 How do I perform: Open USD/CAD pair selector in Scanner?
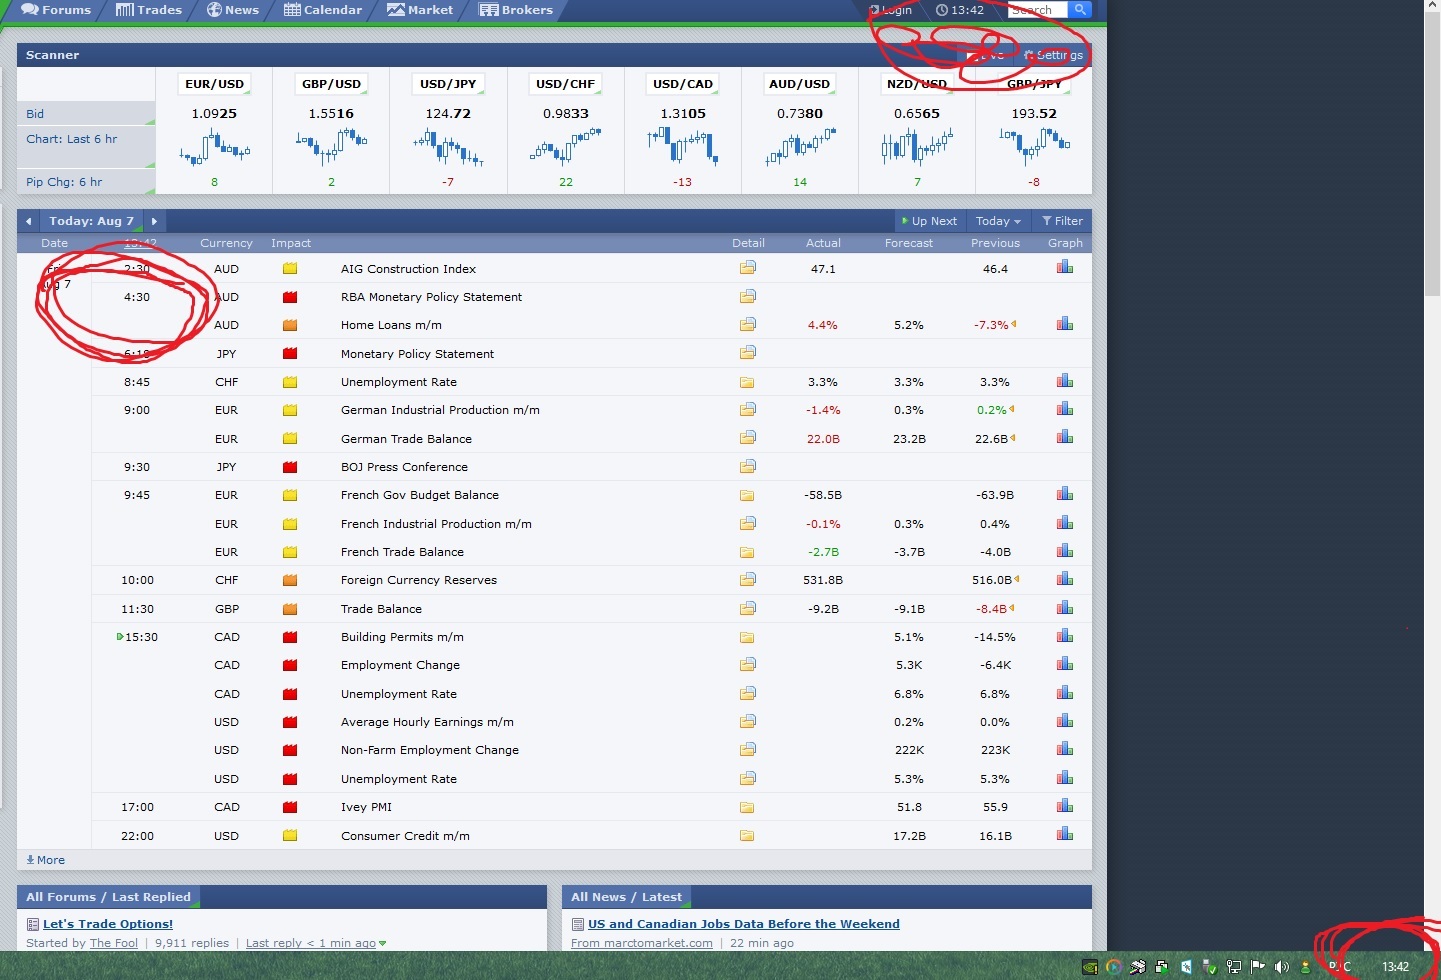(683, 84)
